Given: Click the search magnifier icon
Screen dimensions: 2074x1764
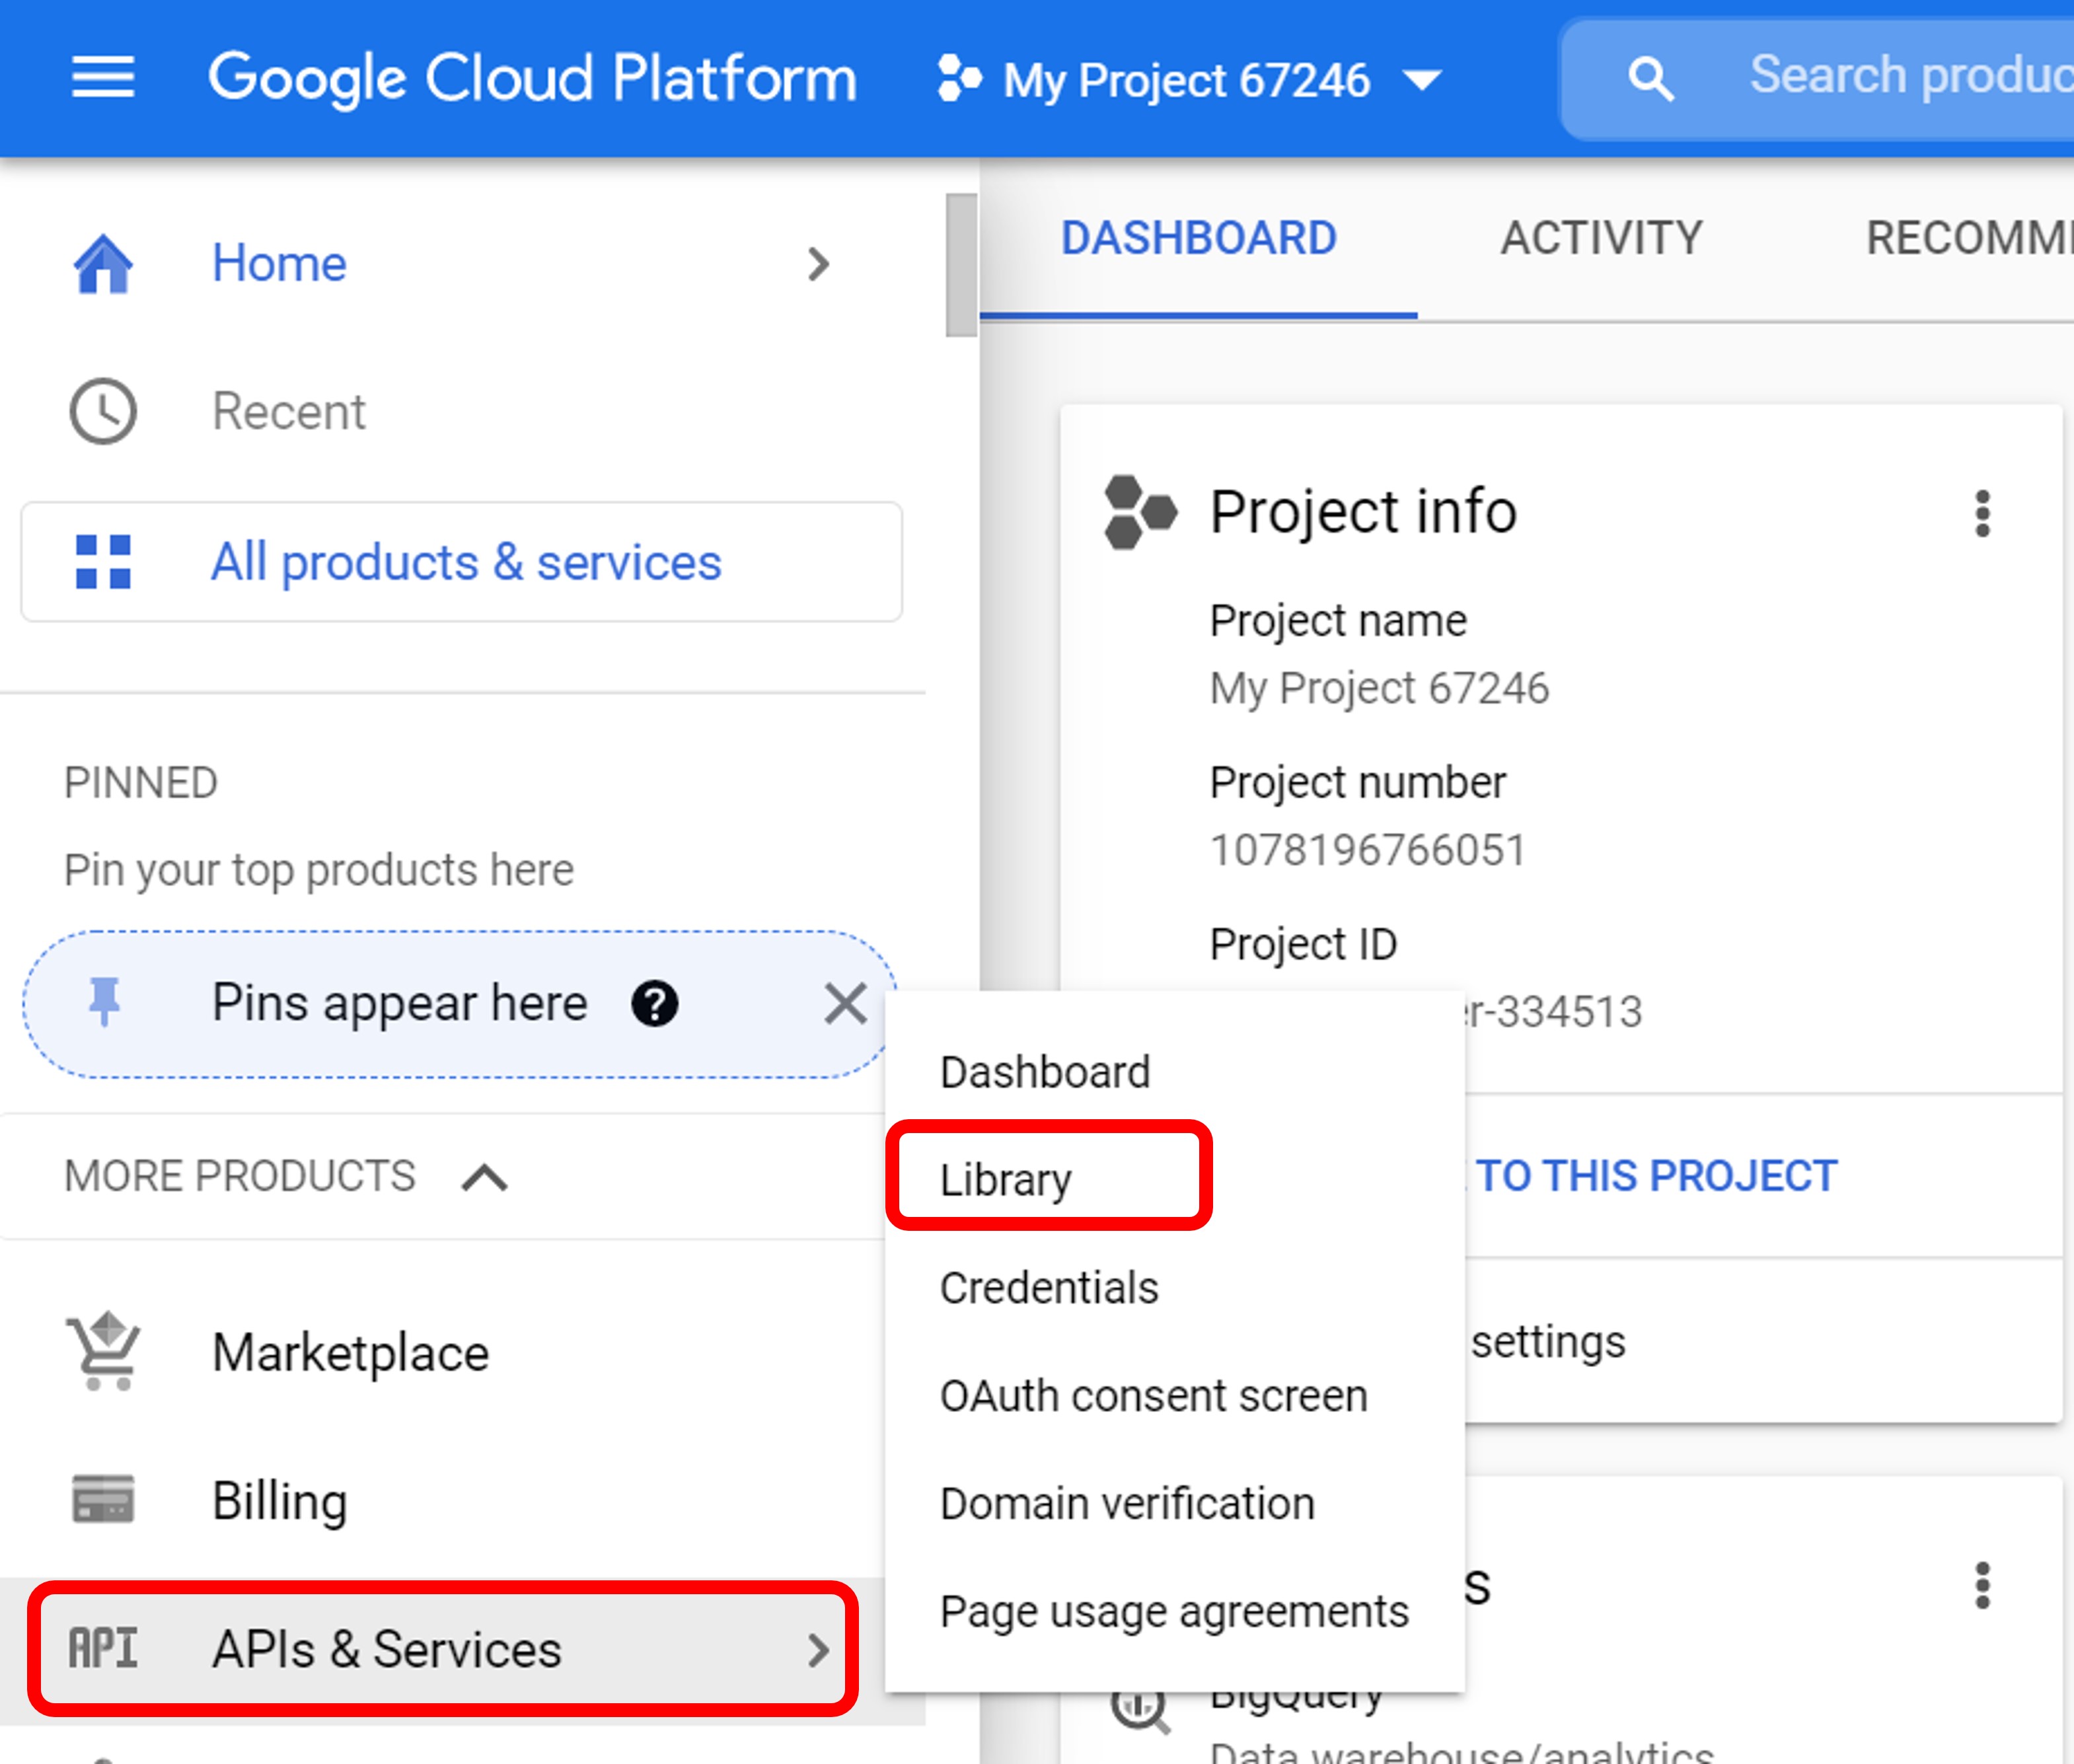Looking at the screenshot, I should click(1650, 78).
